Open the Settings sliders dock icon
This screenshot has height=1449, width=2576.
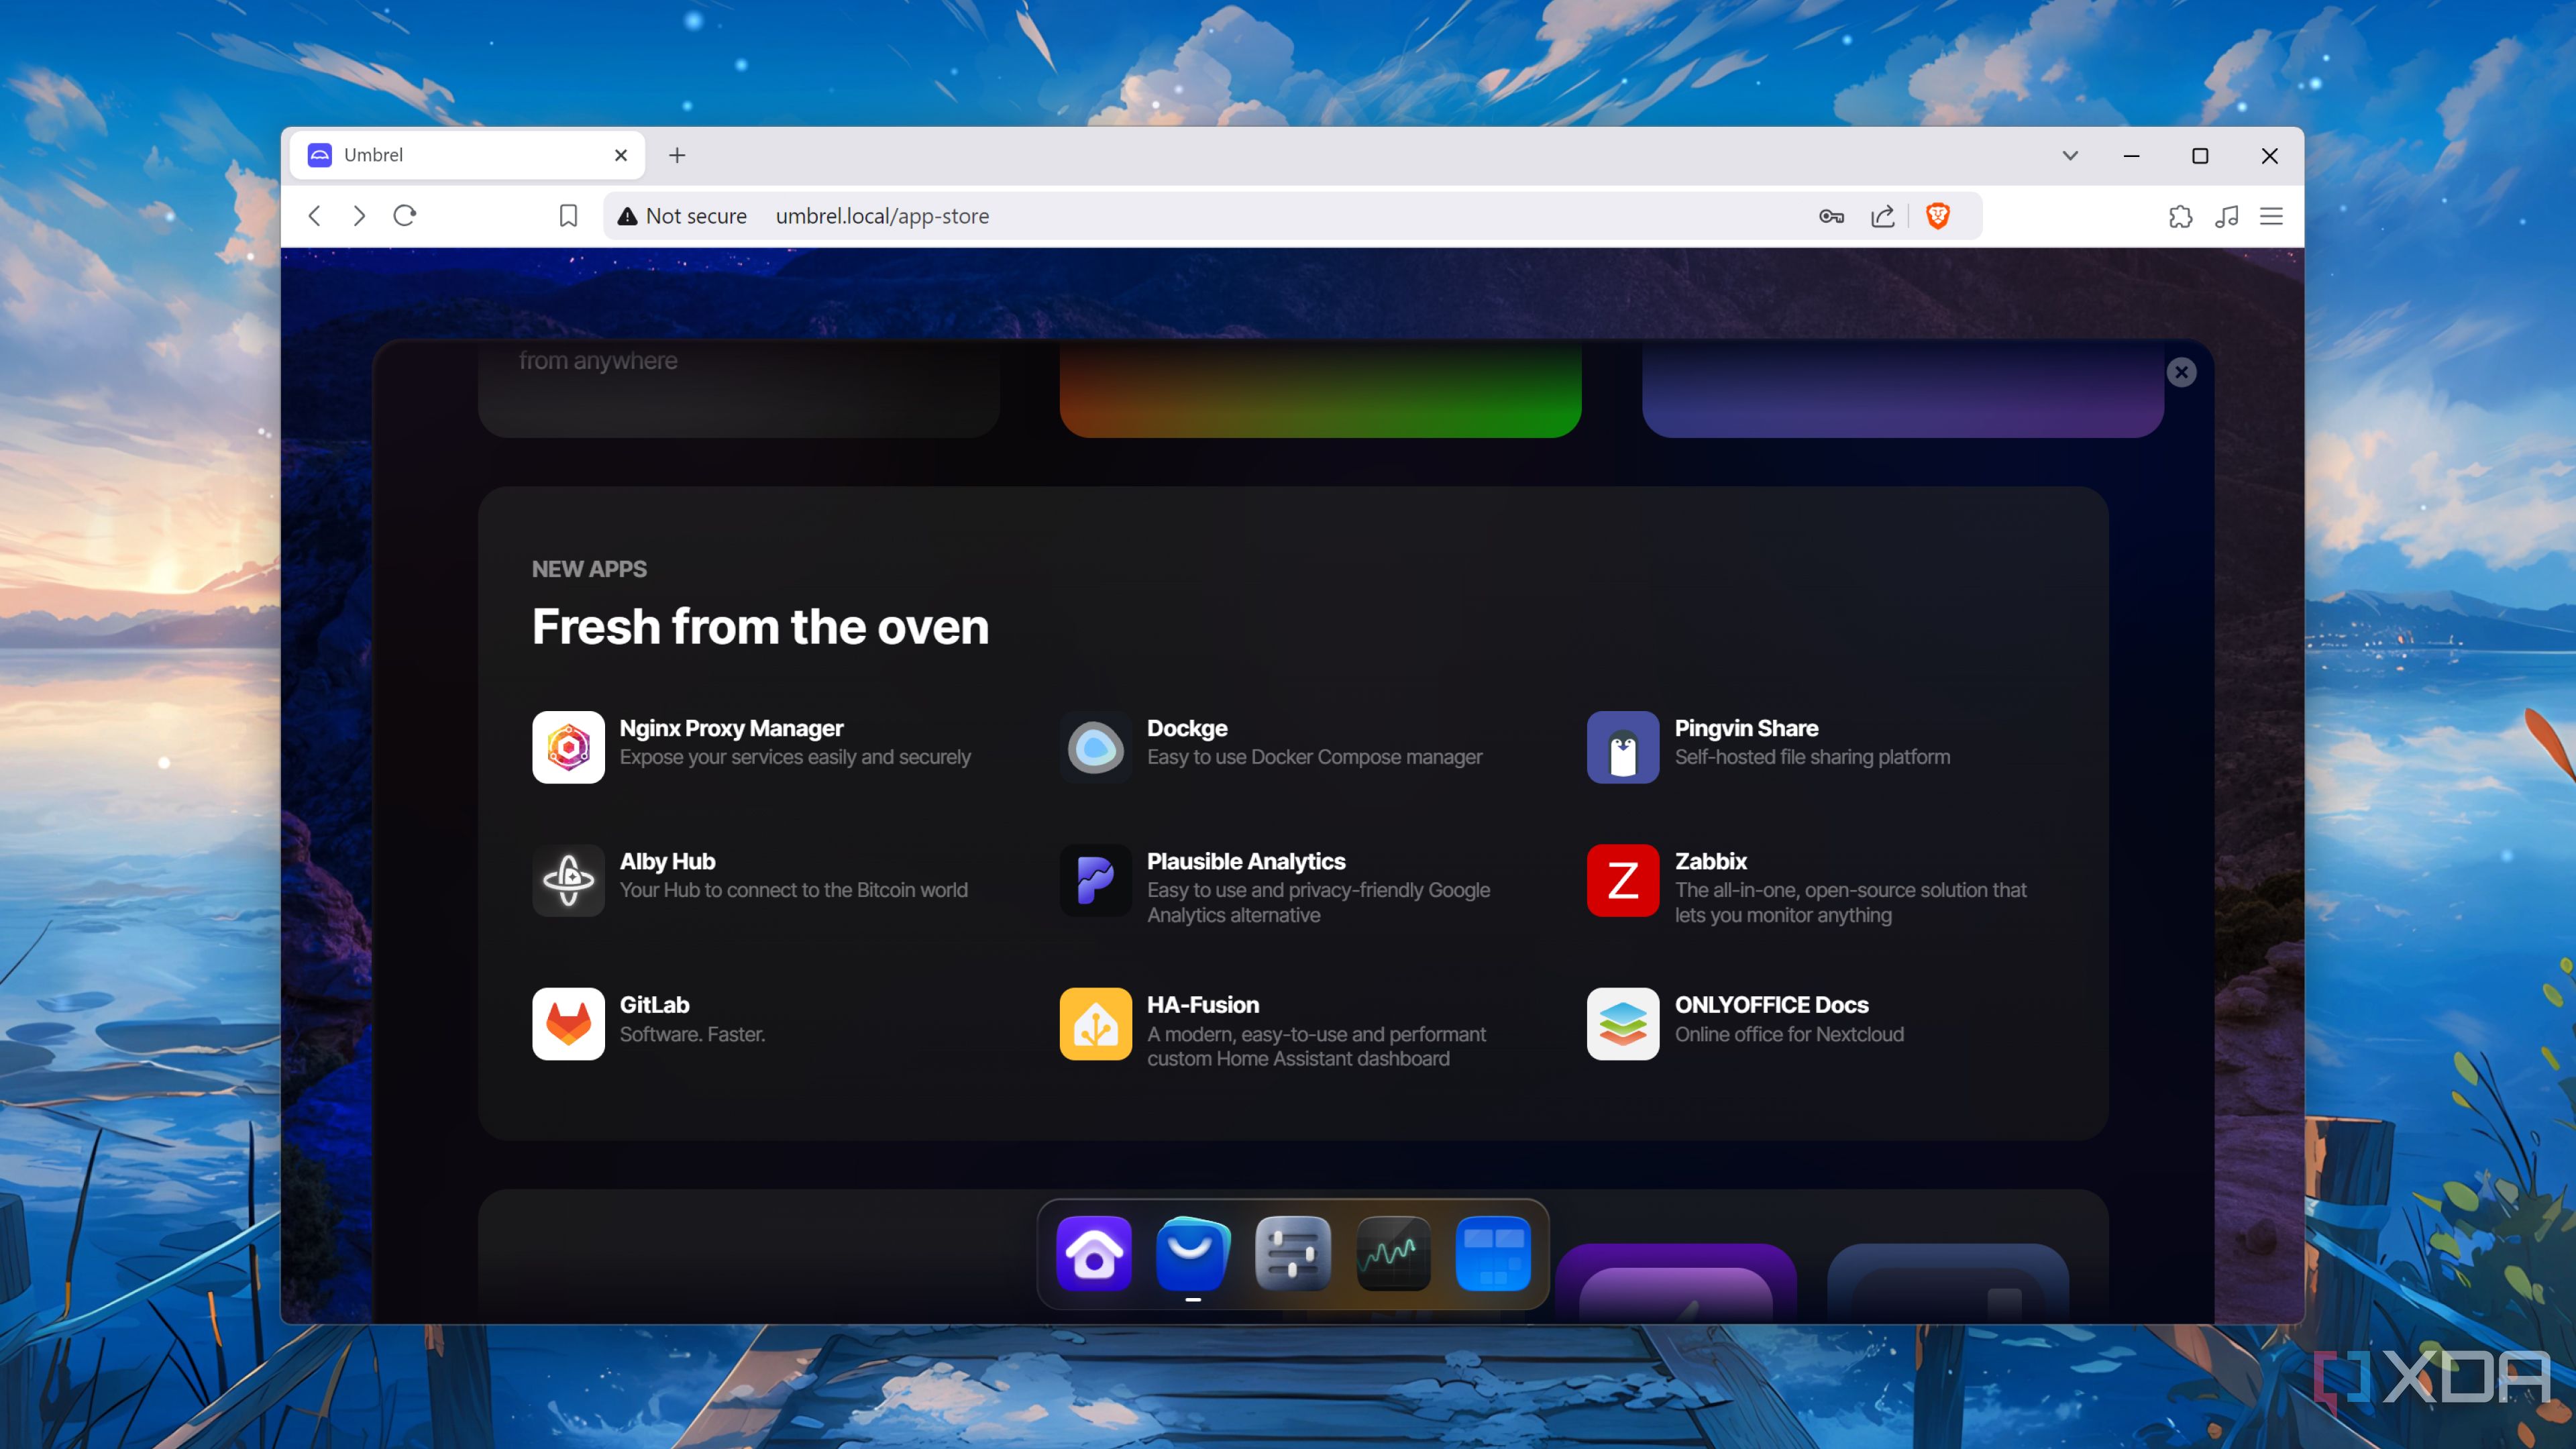[1292, 1253]
